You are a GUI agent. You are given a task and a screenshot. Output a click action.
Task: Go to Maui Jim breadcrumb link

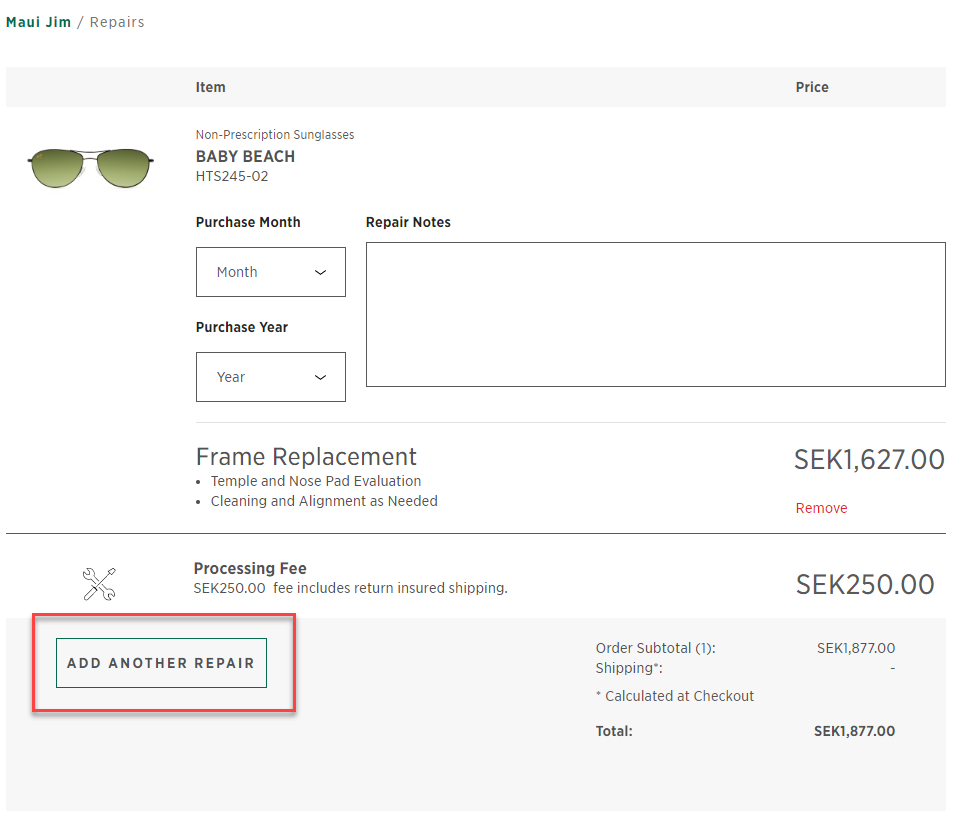point(38,22)
